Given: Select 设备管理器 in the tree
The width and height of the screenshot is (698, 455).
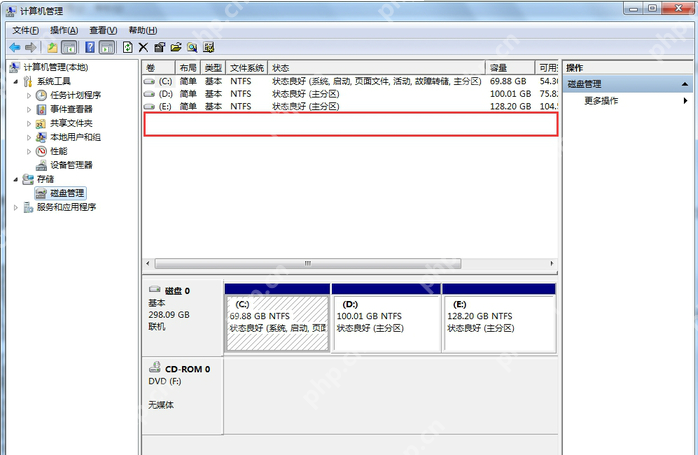Looking at the screenshot, I should tap(71, 165).
